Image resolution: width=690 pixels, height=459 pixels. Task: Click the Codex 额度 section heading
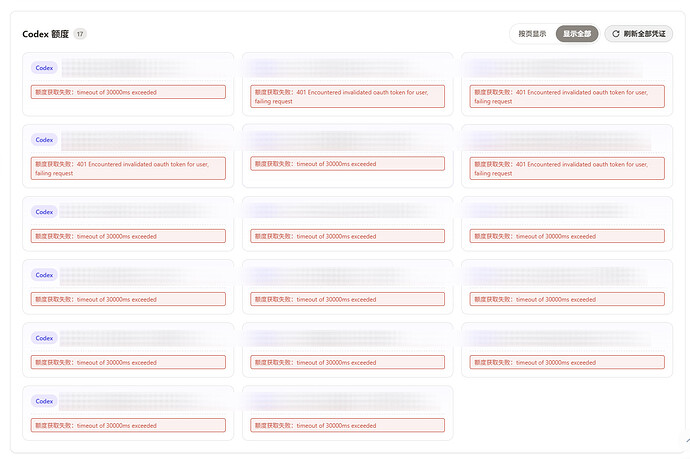point(45,34)
